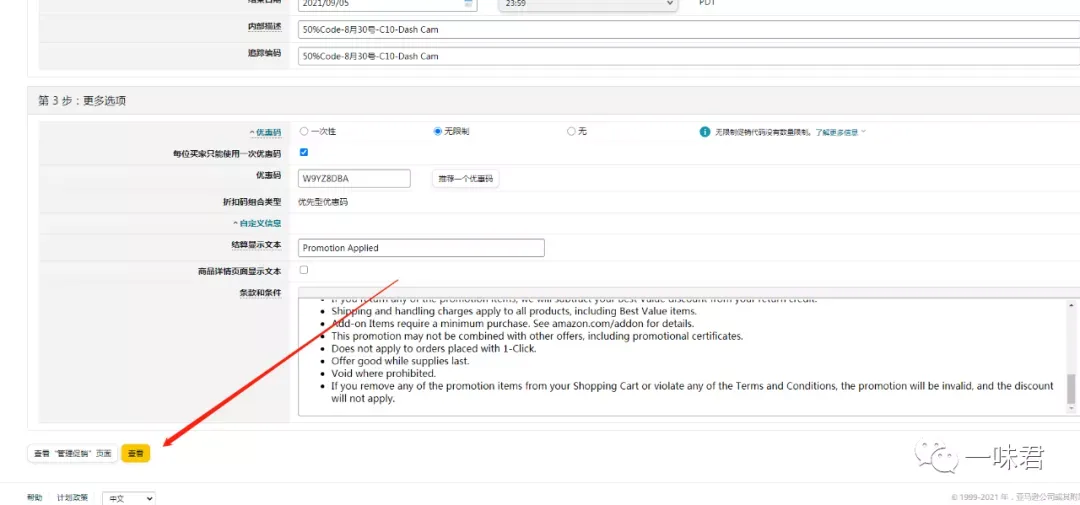Click the blue info icon beside 无限制 description
Screen dimensions: 1080x505
(705, 132)
